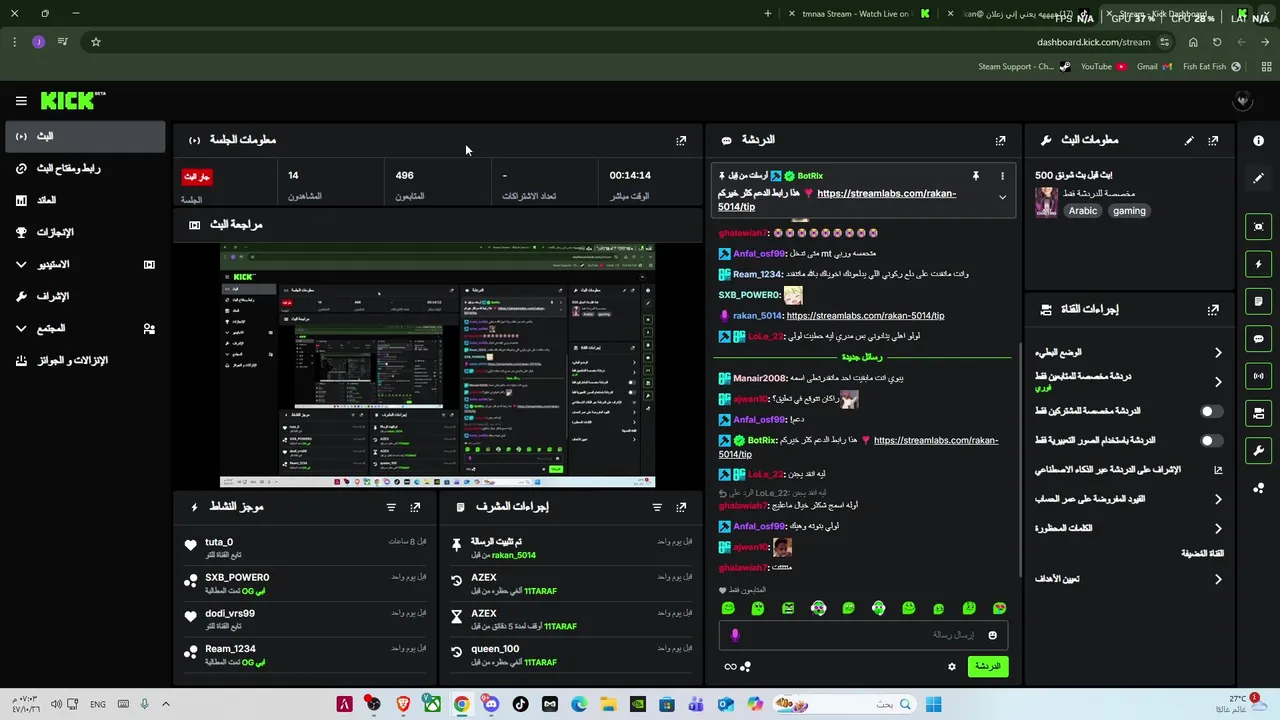The height and width of the screenshot is (720, 1280).
Task: Click the three-dots icon in right rail
Action: 1258,488
